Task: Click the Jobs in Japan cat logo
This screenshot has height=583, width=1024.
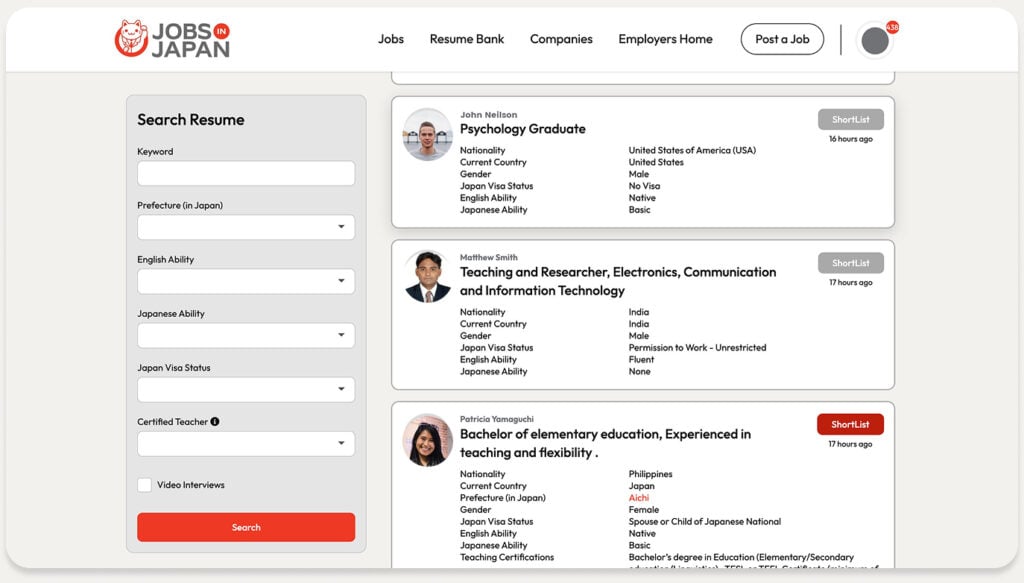Action: (x=172, y=39)
